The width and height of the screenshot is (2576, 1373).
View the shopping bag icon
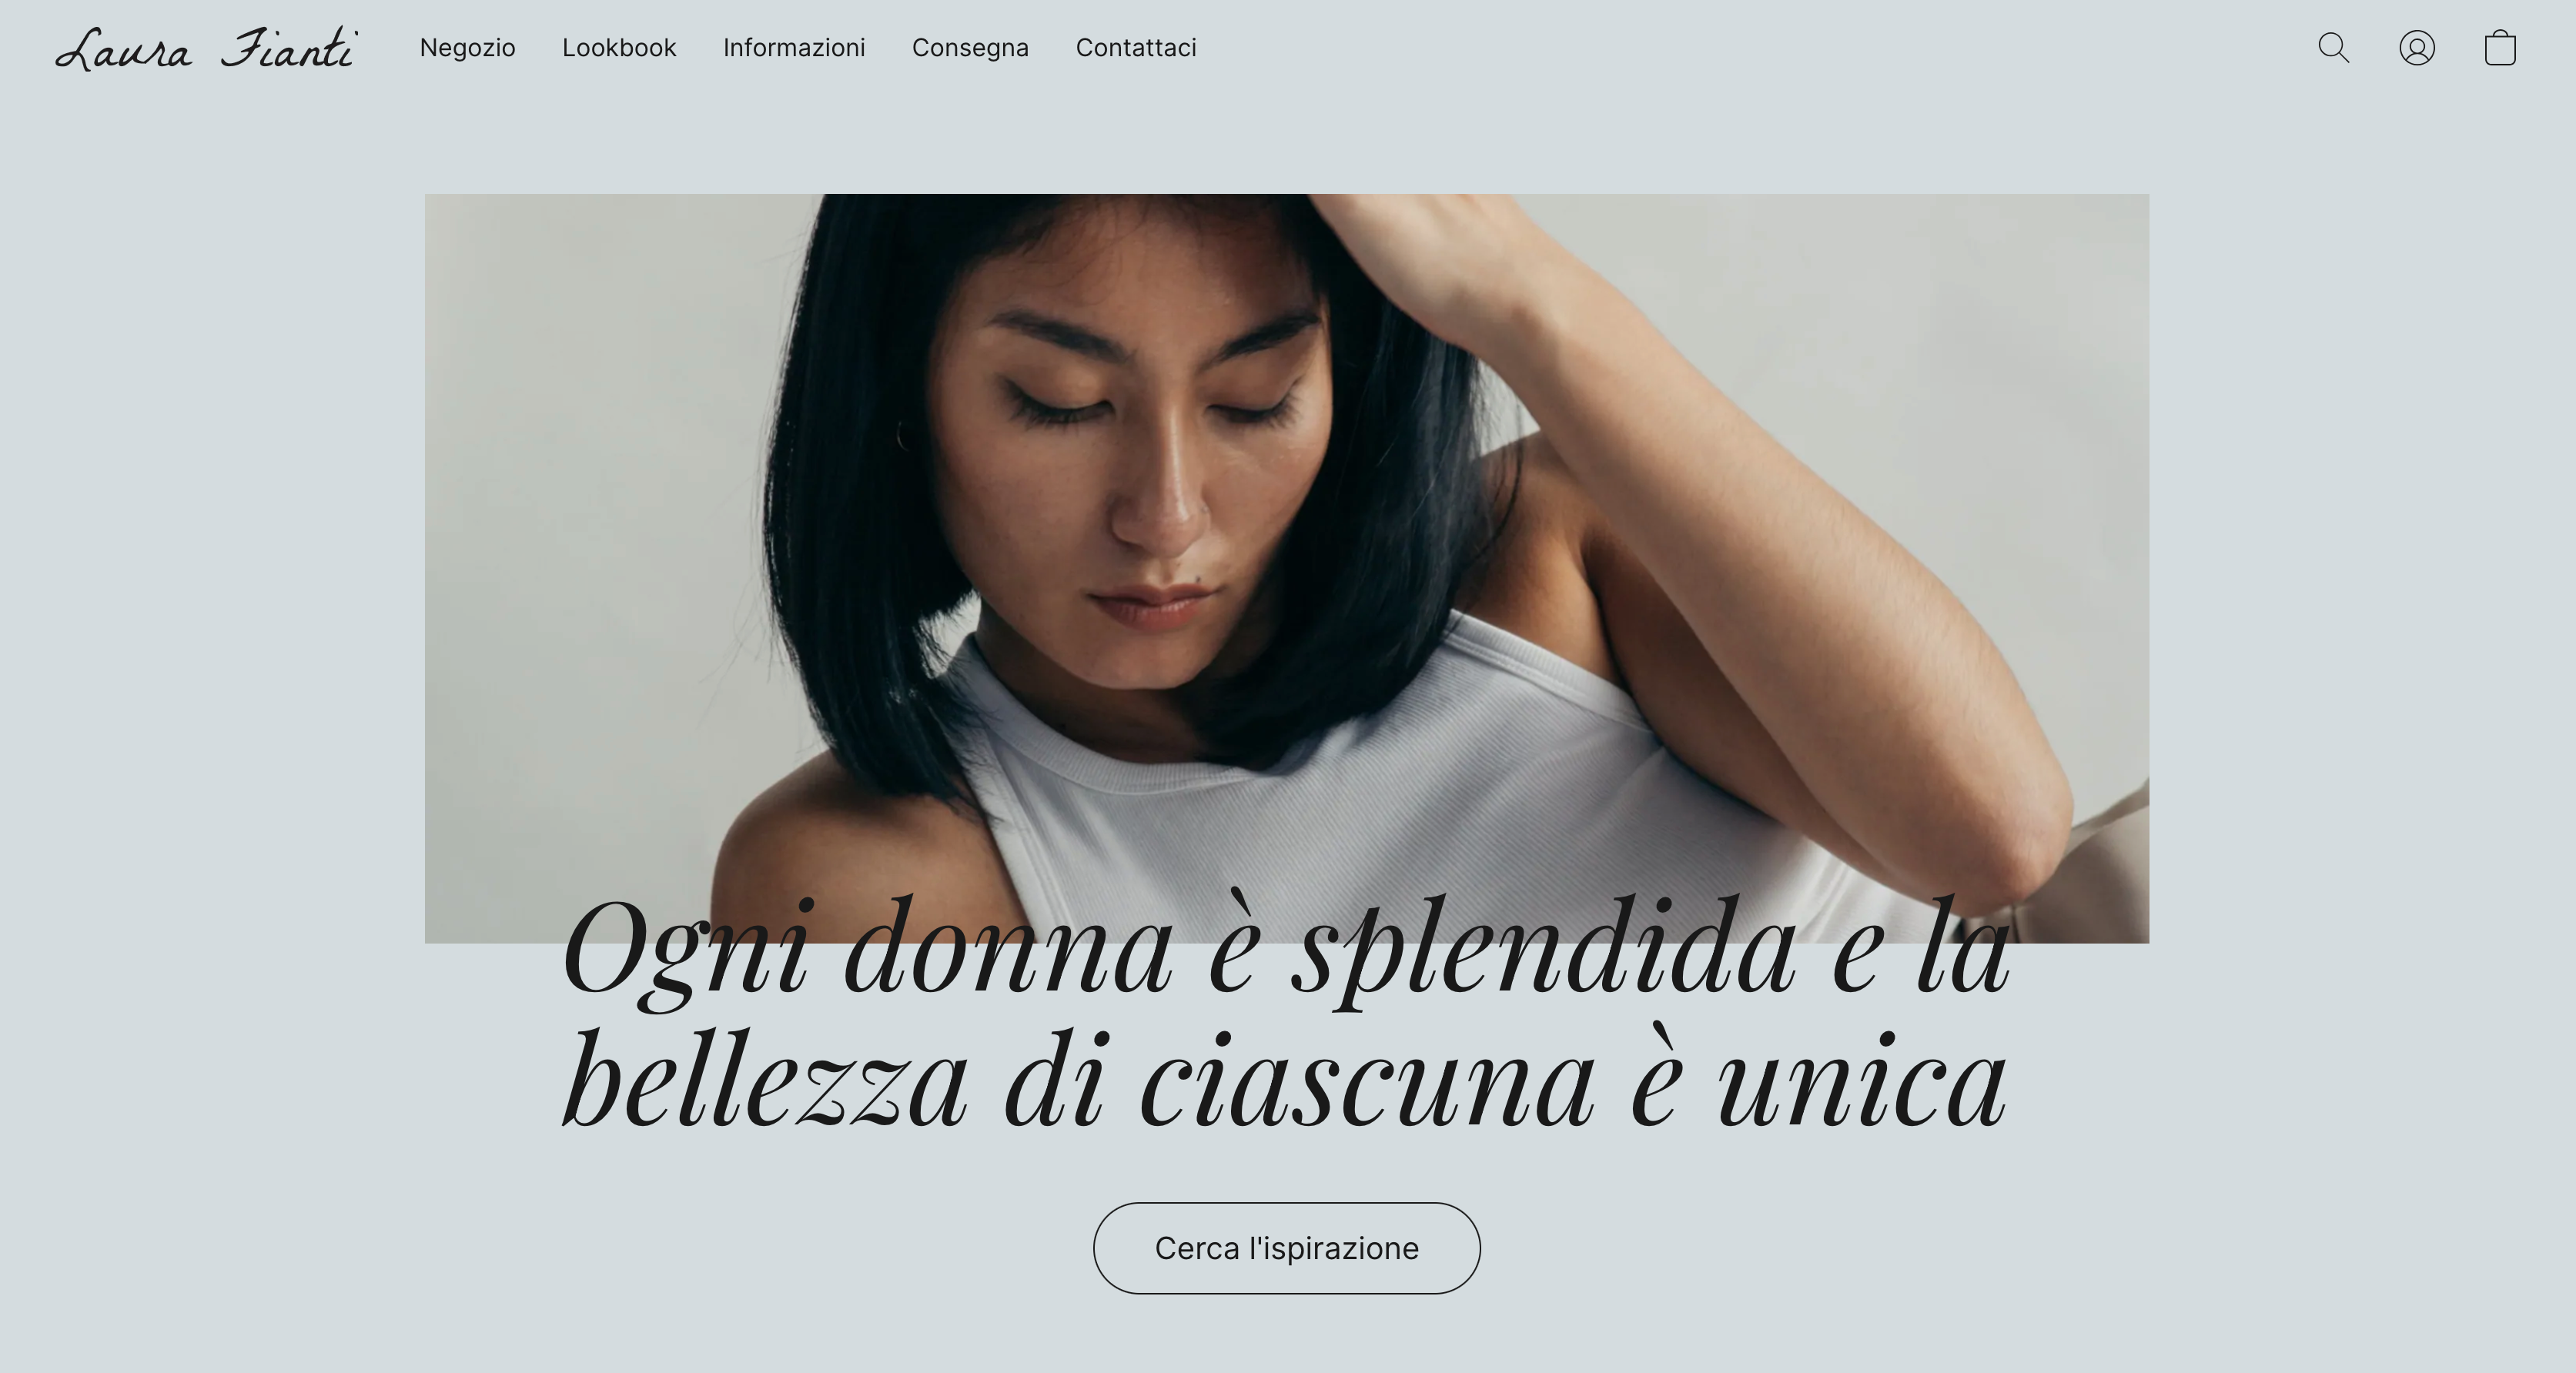tap(2500, 47)
